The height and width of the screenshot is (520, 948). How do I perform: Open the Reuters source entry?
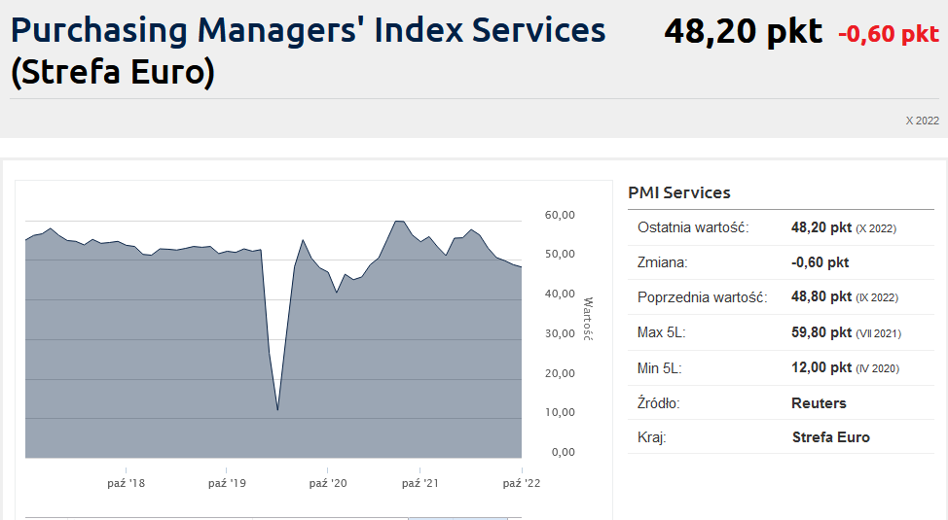pyautogui.click(x=819, y=403)
